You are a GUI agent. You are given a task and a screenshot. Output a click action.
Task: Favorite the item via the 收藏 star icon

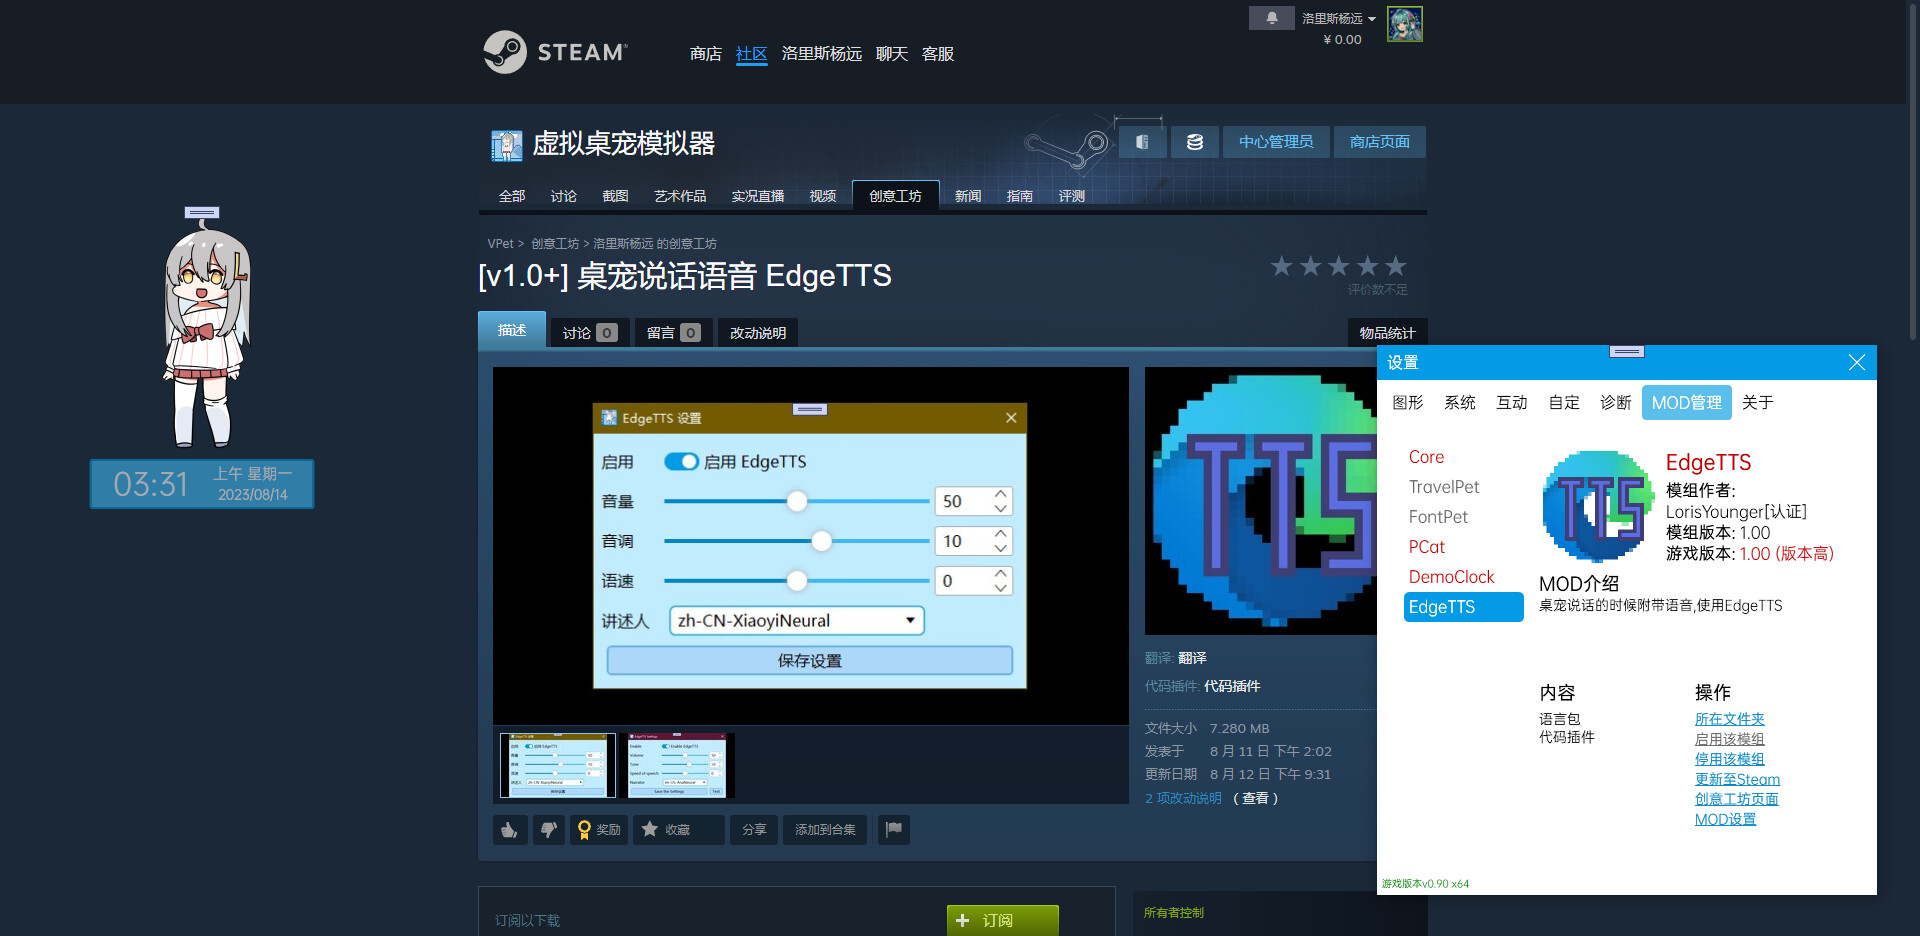pyautogui.click(x=650, y=829)
